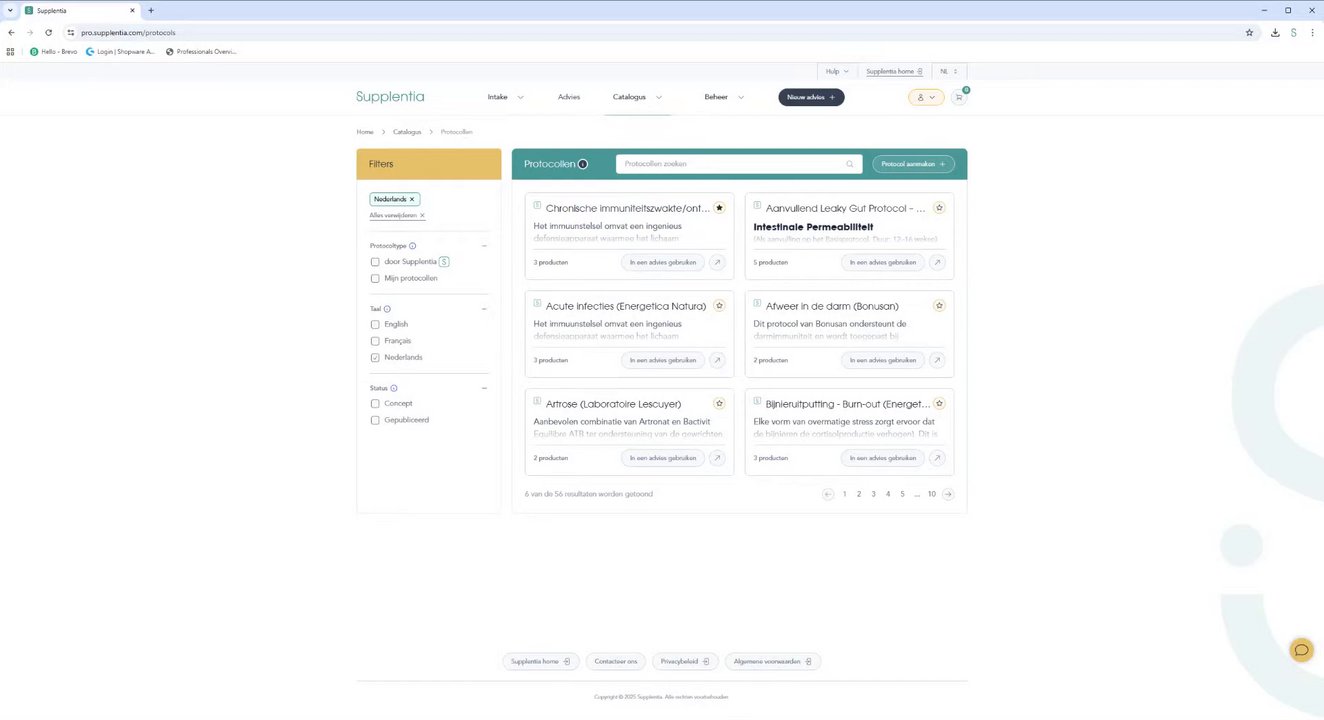The height and width of the screenshot is (720, 1324).
Task: Go to Catalogus breadcrumb
Action: (x=407, y=132)
